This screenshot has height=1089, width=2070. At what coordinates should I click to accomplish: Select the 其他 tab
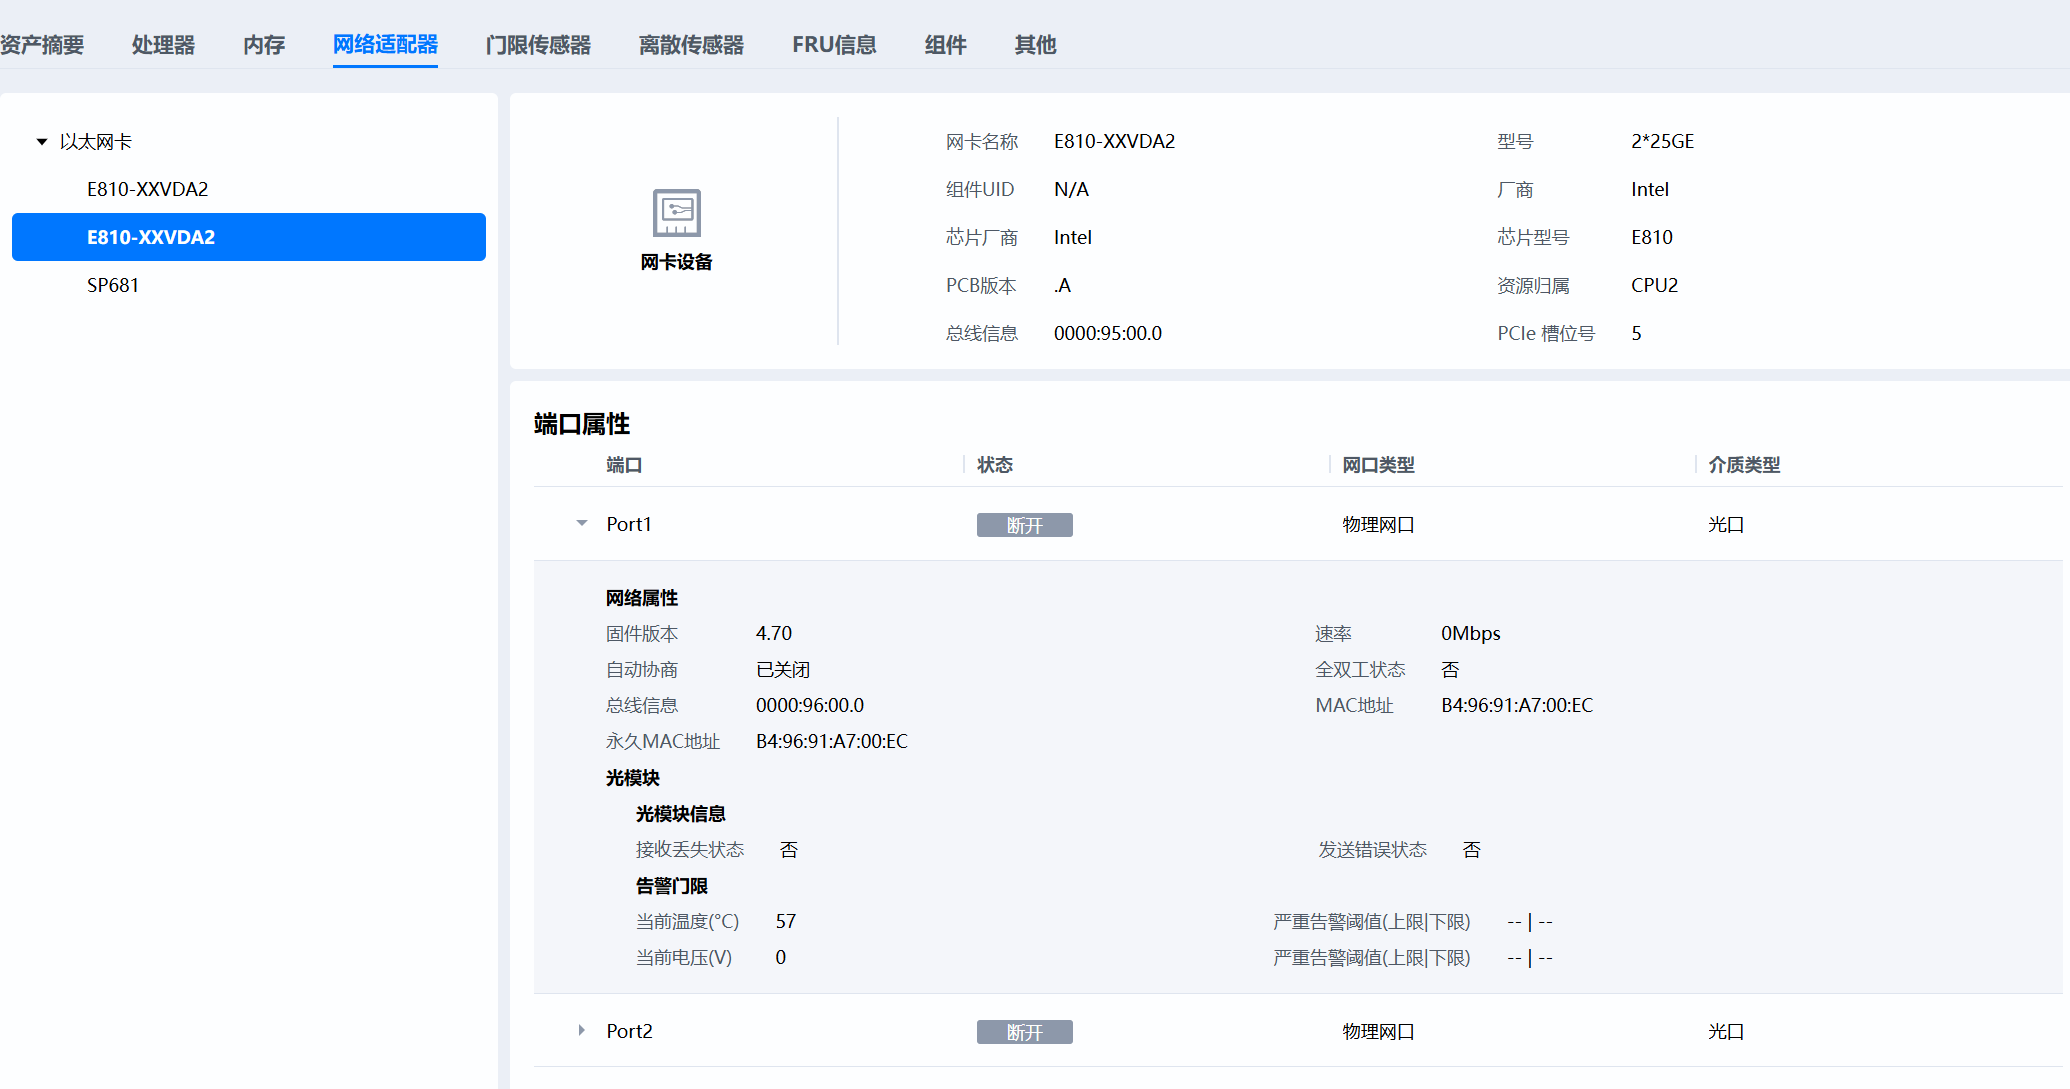(x=1035, y=45)
